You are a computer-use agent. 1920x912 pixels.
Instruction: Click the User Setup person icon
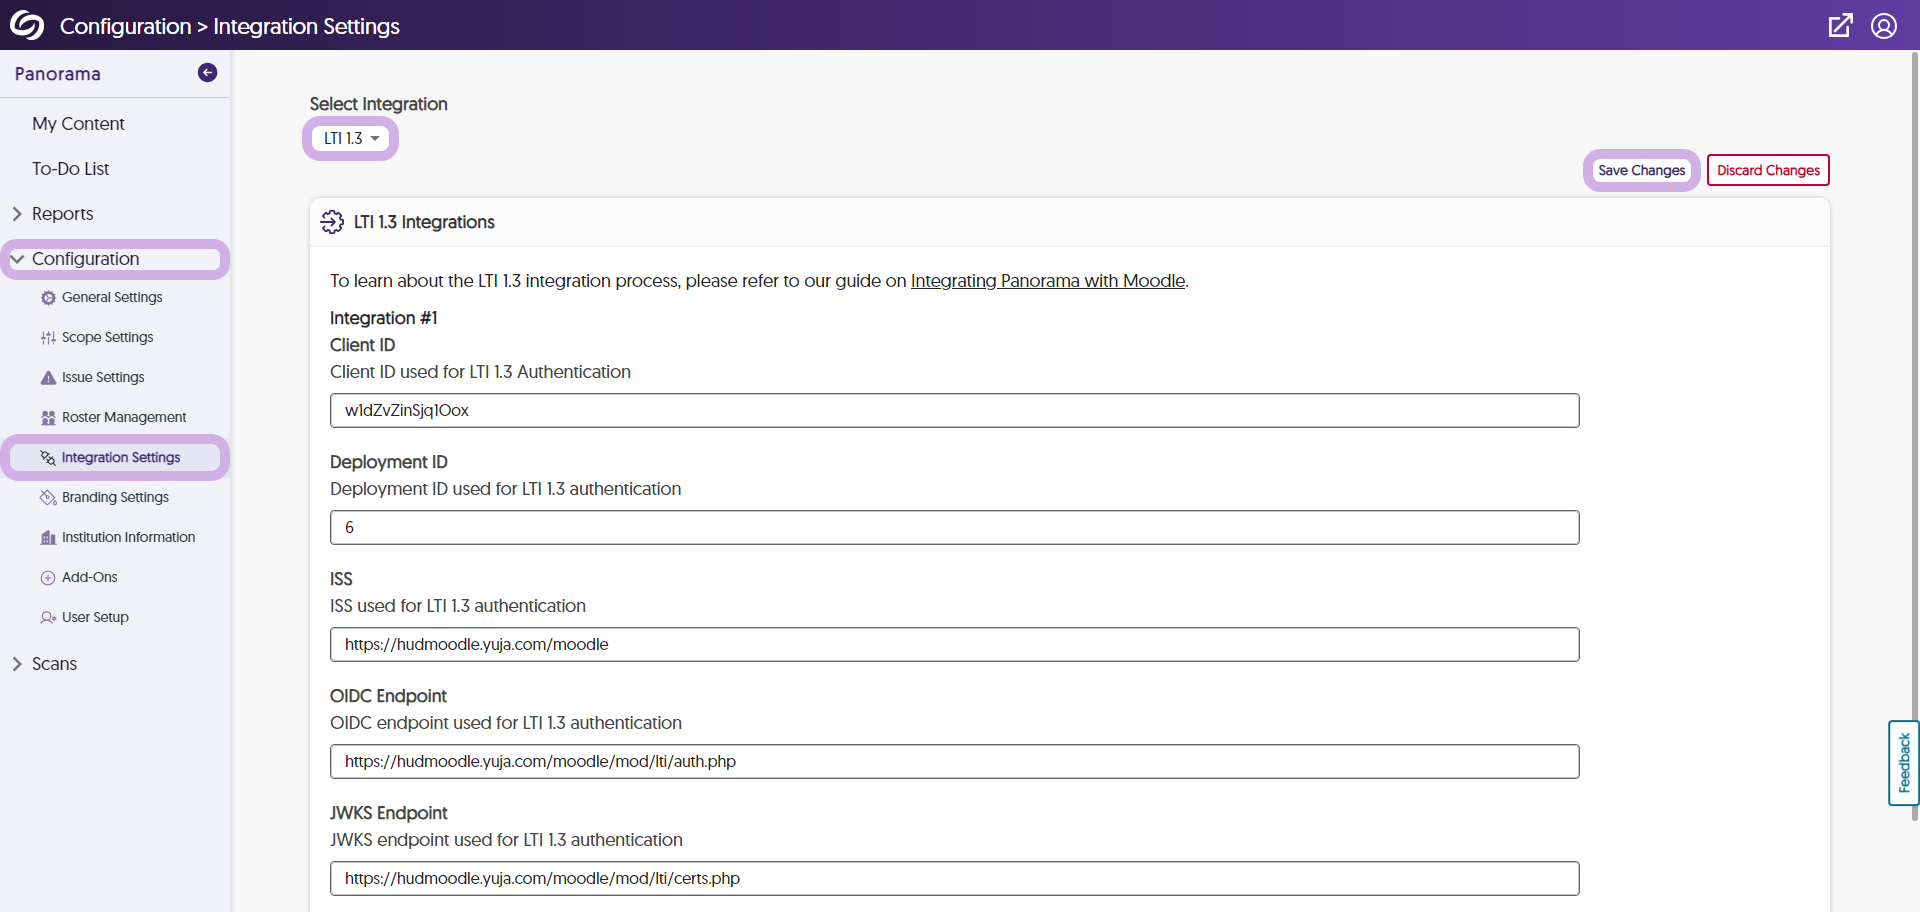click(48, 618)
